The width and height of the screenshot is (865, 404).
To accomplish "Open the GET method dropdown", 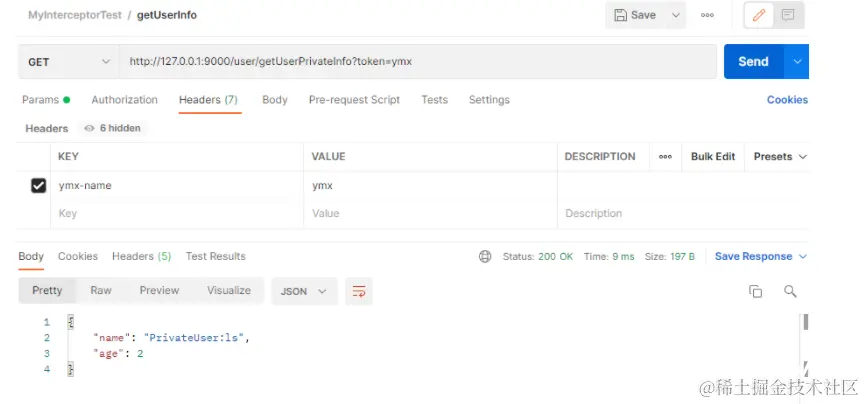I will click(68, 62).
